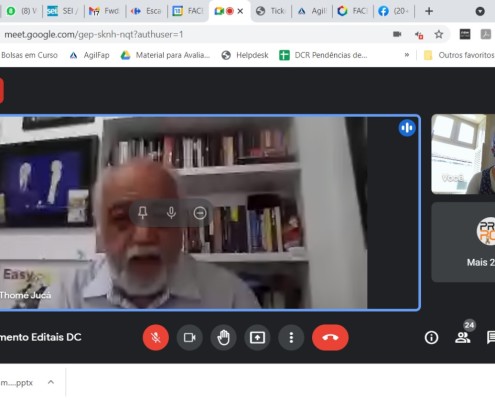
Task: Unmute the microphone in the call bar
Action: 156,337
